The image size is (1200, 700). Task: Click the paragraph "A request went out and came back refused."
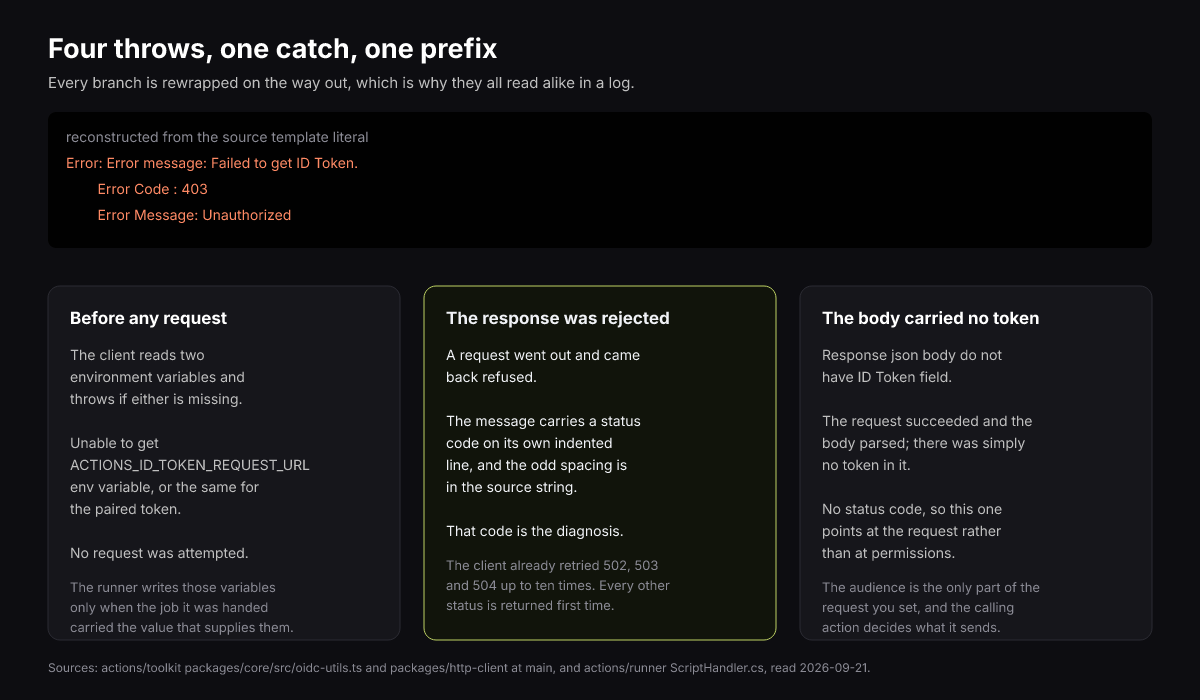pyautogui.click(x=543, y=366)
